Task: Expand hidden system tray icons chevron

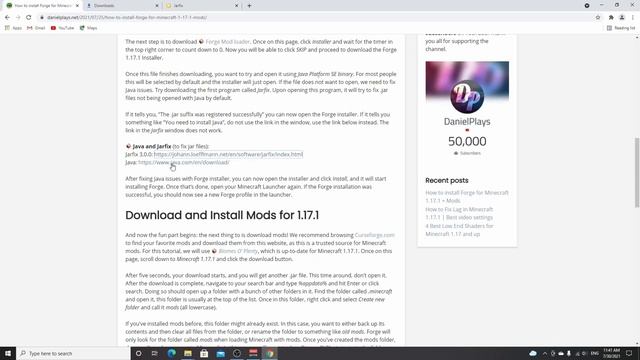Action: pos(544,353)
